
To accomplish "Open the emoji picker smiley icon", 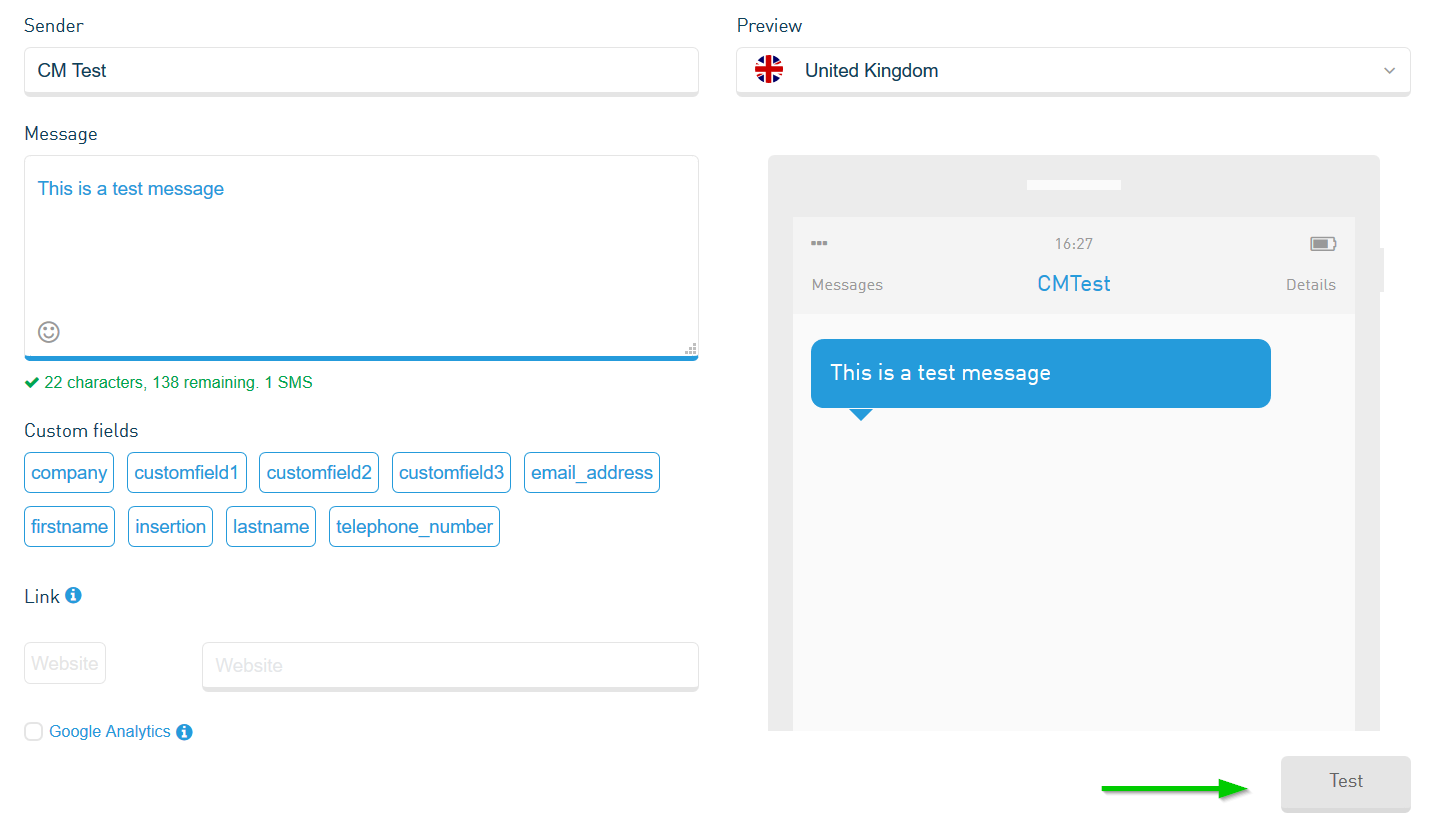I will 49,332.
